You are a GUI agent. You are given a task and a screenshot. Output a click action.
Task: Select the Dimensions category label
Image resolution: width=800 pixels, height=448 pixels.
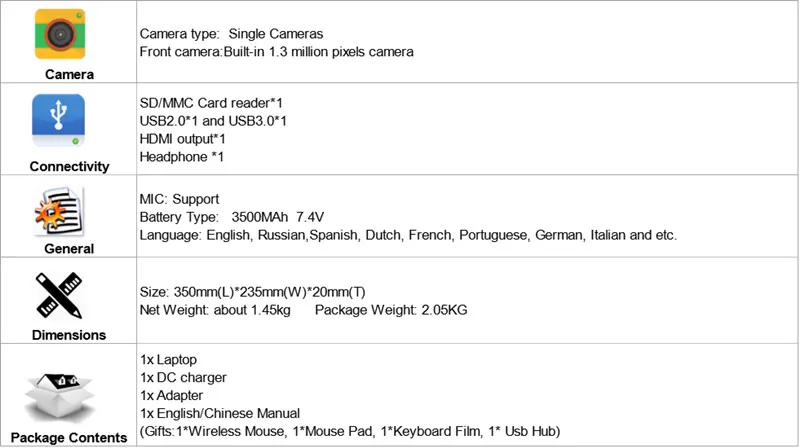(69, 335)
